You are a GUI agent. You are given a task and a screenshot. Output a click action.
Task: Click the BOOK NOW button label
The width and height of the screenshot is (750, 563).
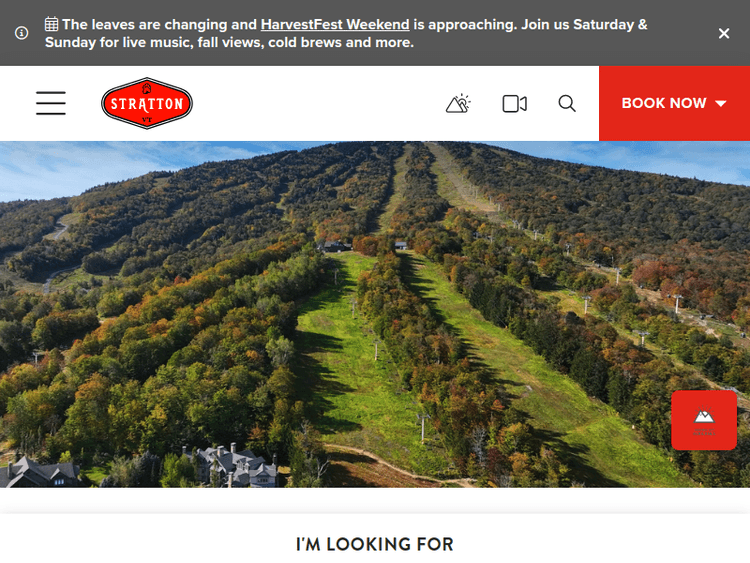(x=664, y=103)
